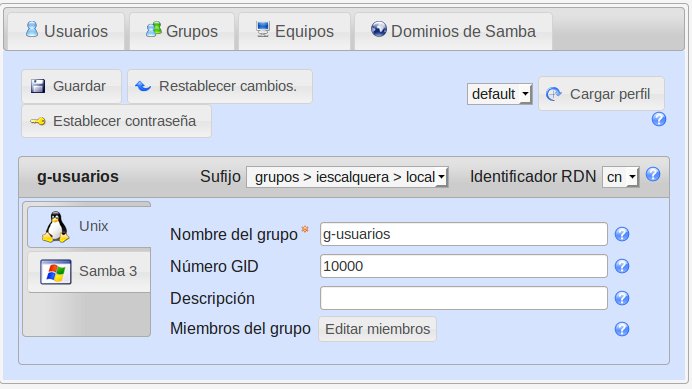Open the Usuarios tab
Screen dimensions: 692x389
[66, 31]
